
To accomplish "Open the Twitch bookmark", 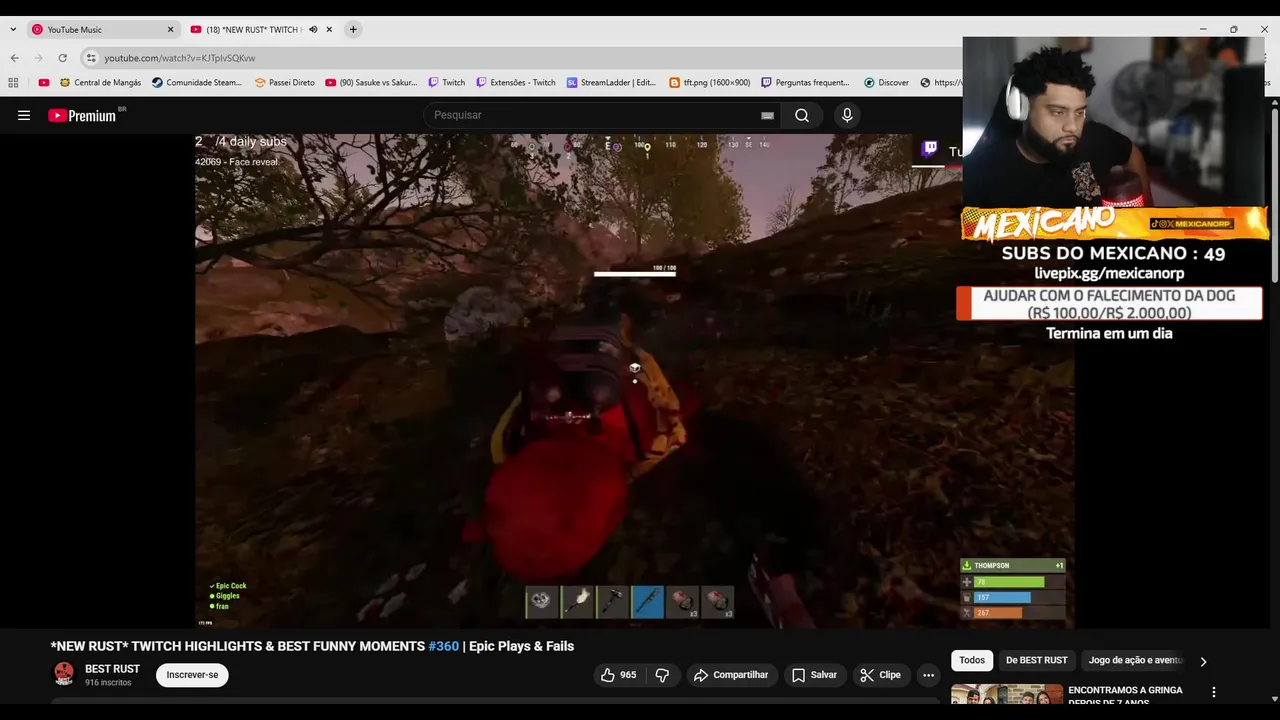I will pos(447,83).
